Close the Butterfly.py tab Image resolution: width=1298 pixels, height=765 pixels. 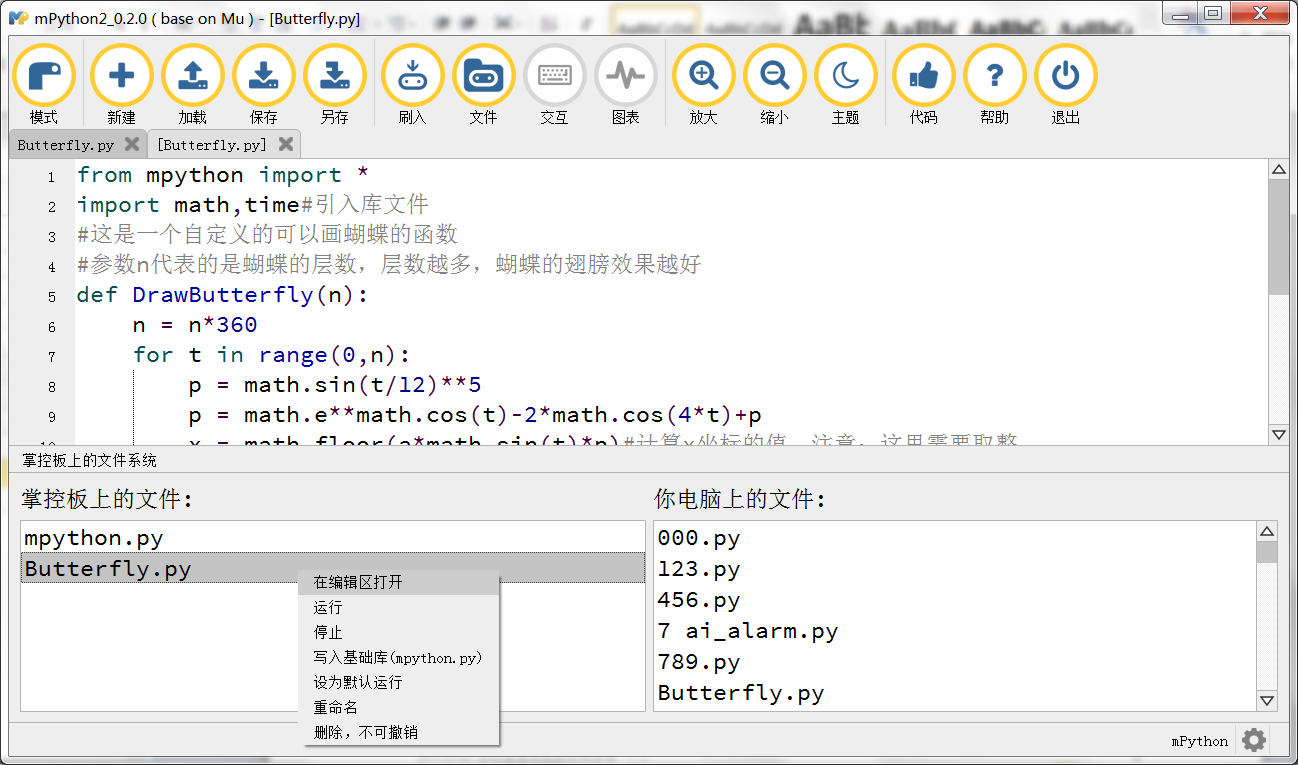click(131, 145)
